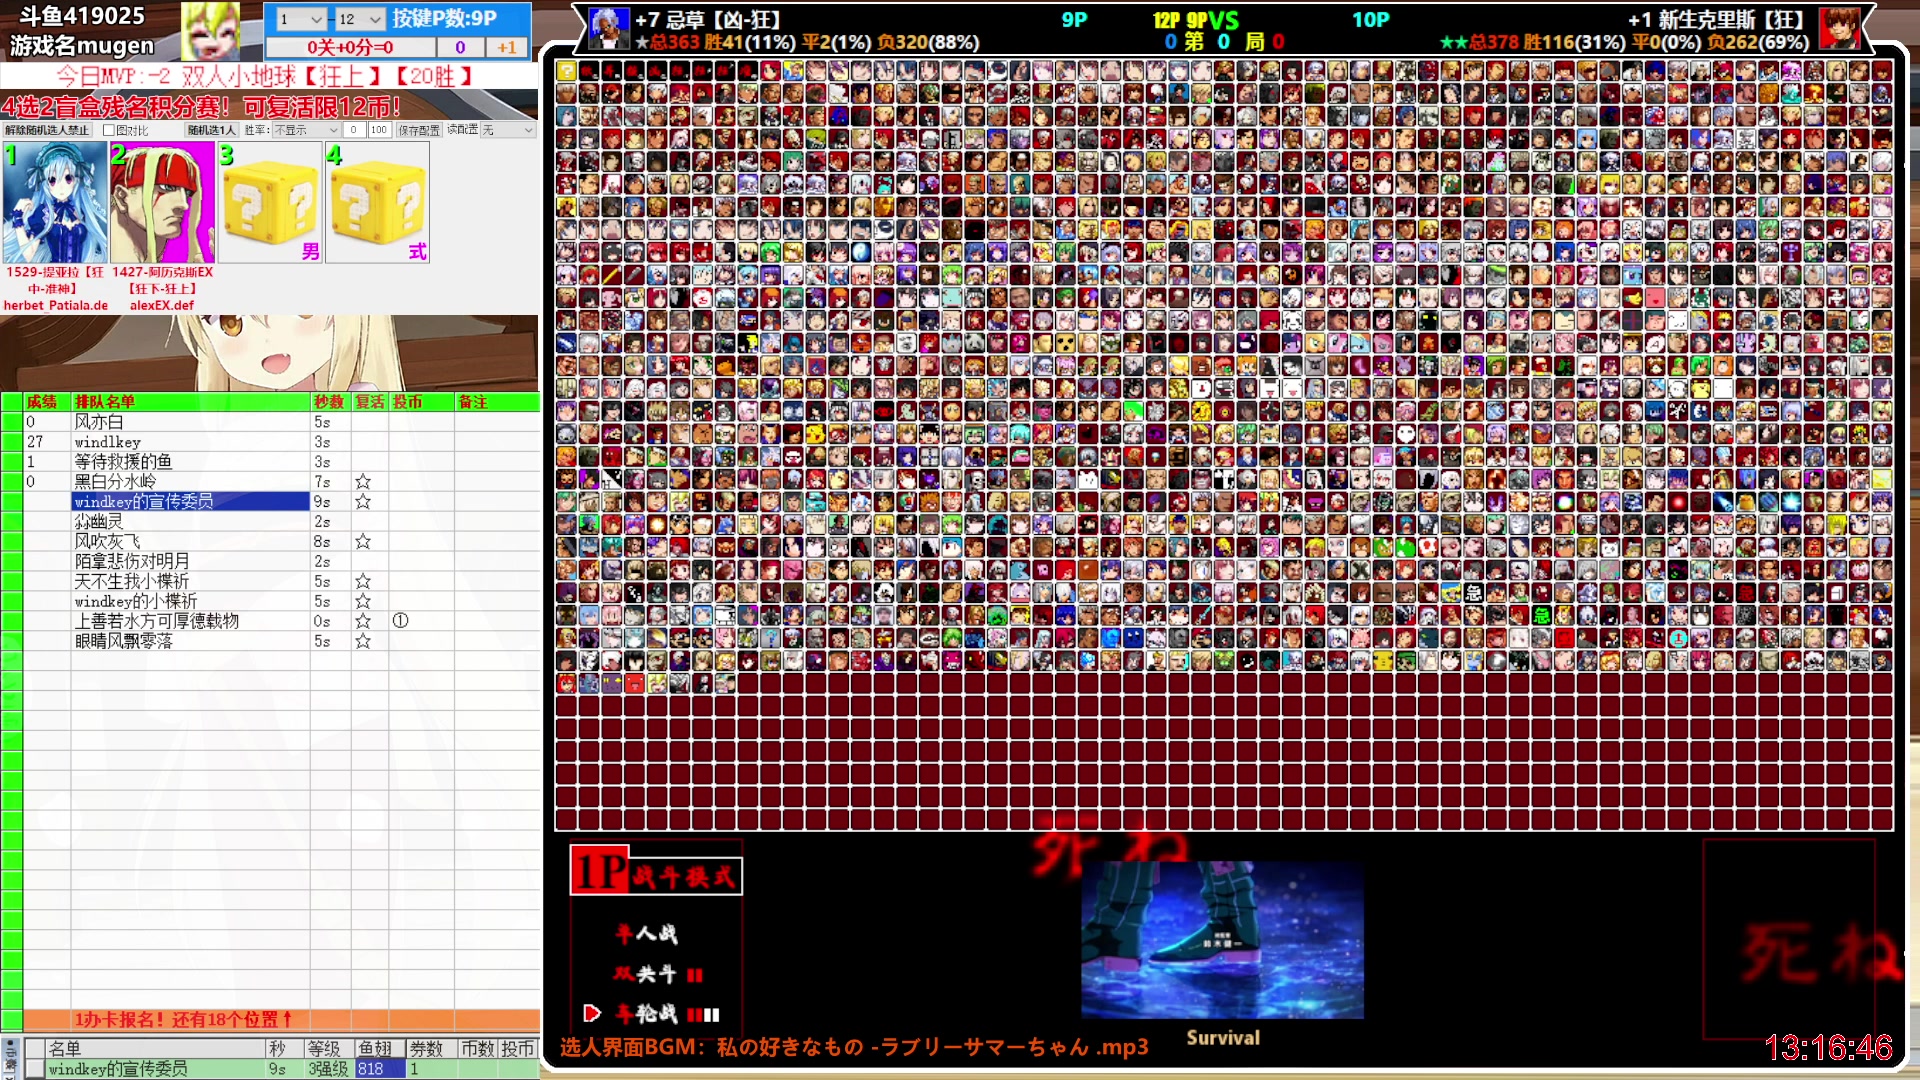
Task: Expand the 胜率 不显示 dropdown
Action: coord(306,130)
